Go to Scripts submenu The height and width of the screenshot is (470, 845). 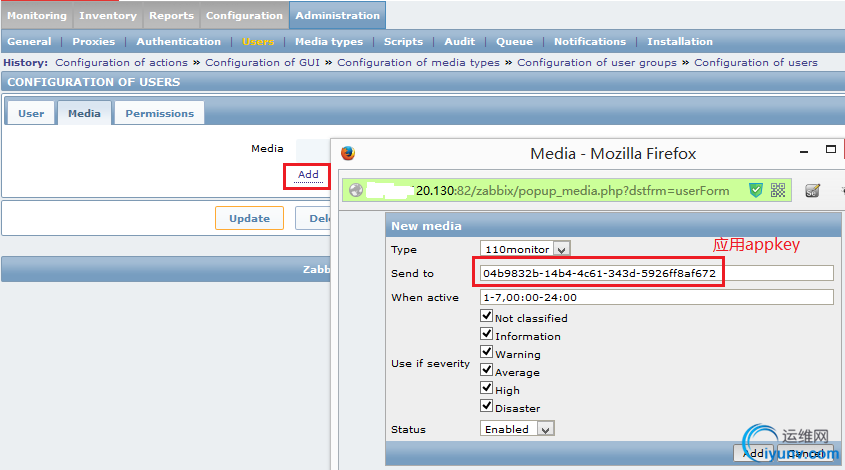pyautogui.click(x=403, y=42)
